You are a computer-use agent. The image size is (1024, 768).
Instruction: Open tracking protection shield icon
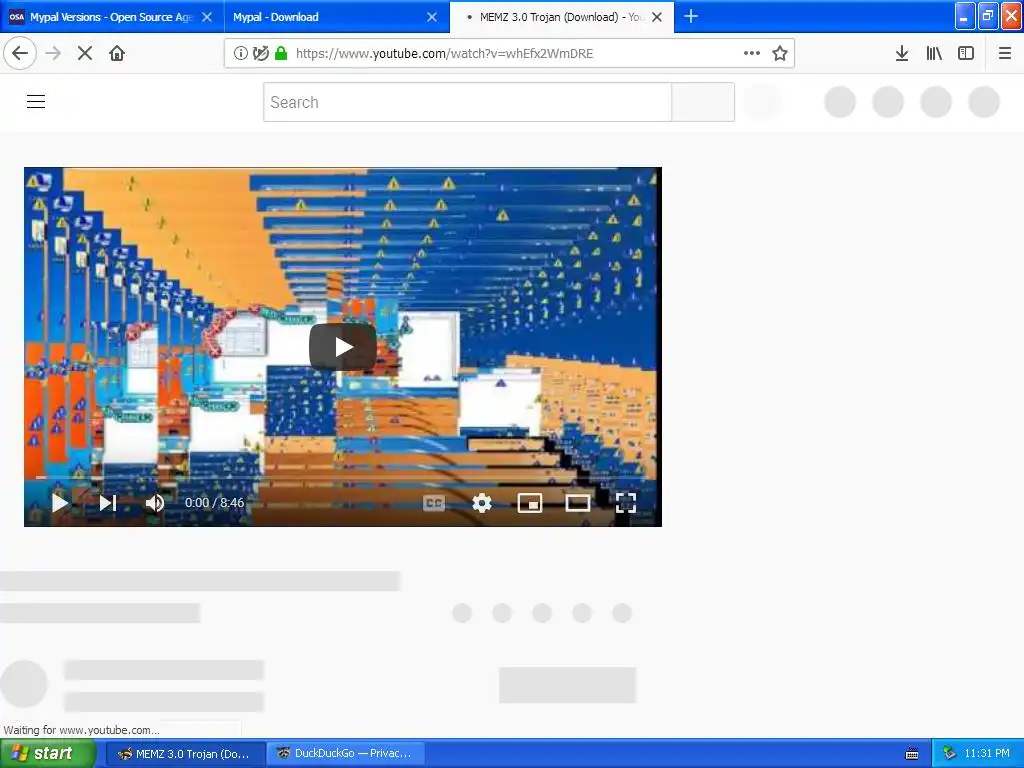261,53
